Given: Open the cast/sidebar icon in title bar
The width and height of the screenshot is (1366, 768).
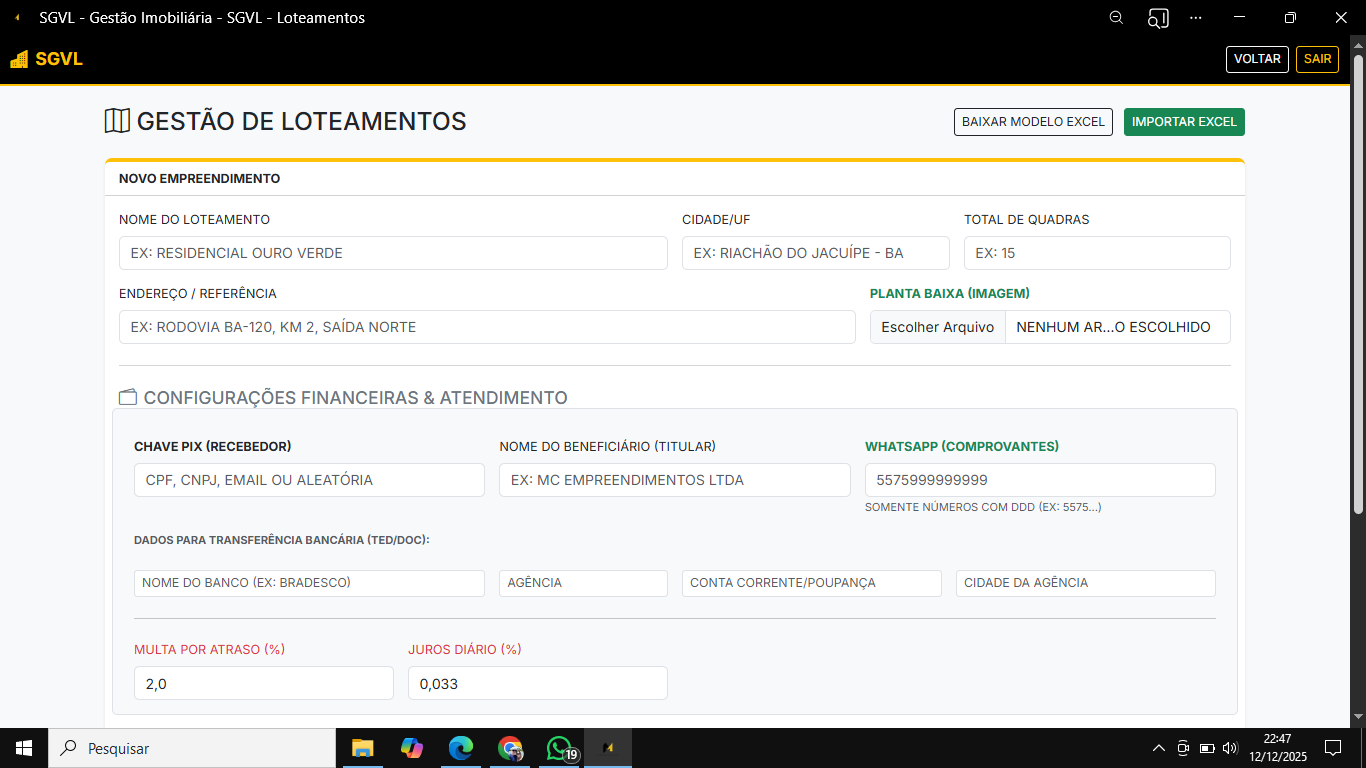Looking at the screenshot, I should point(1158,18).
